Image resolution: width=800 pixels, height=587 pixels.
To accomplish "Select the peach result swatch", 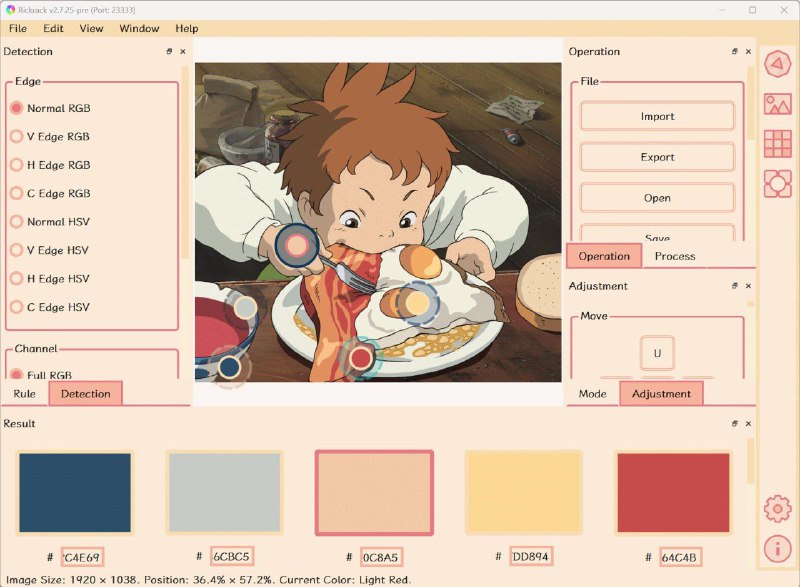I will click(374, 493).
